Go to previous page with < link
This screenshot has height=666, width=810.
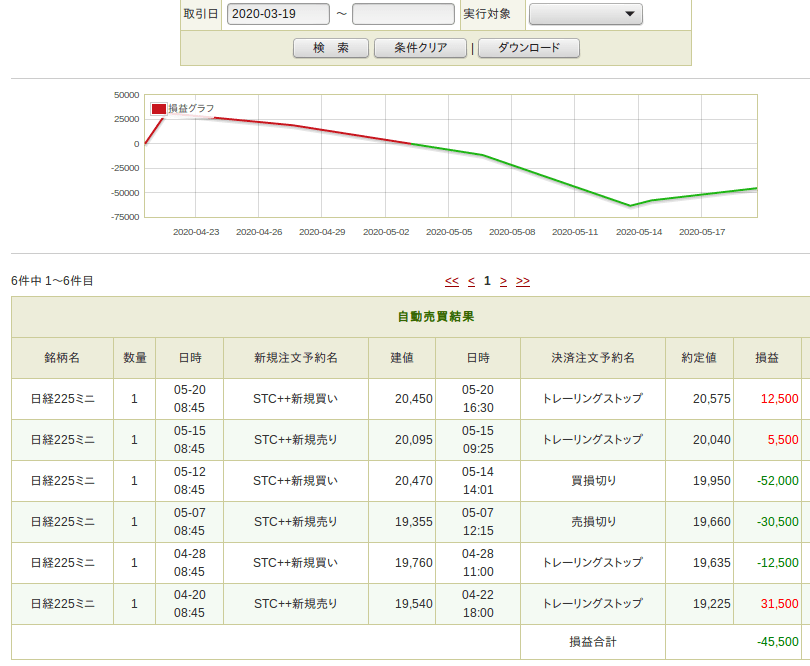tap(471, 282)
